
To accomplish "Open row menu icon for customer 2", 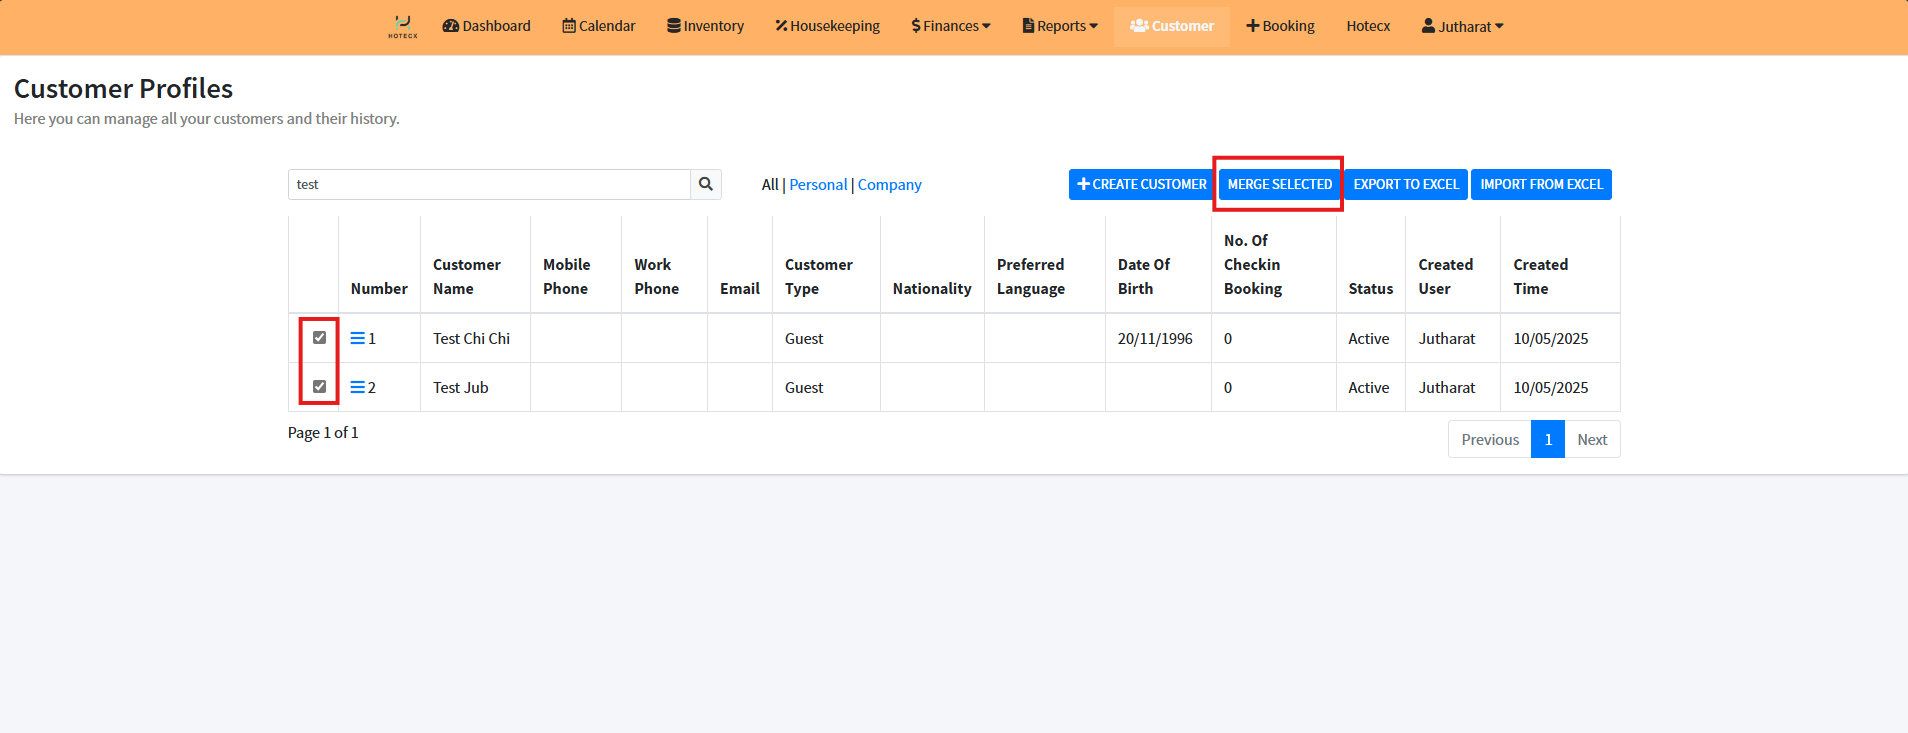I will (357, 387).
